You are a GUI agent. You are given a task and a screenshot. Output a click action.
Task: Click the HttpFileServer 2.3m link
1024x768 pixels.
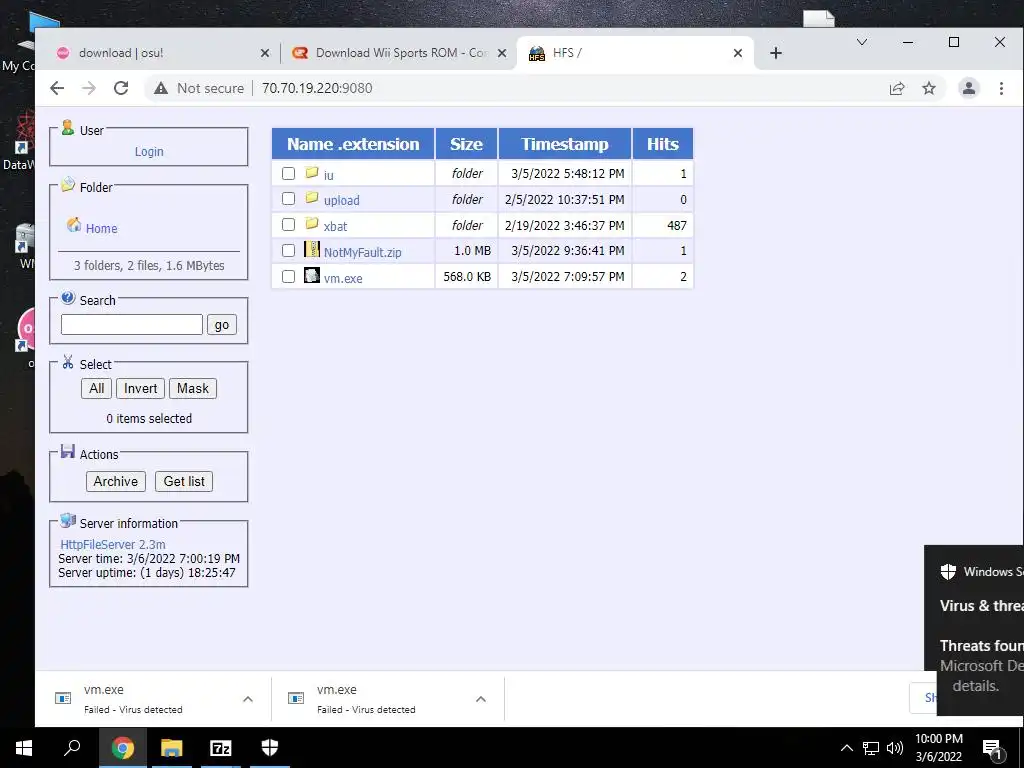(x=113, y=545)
